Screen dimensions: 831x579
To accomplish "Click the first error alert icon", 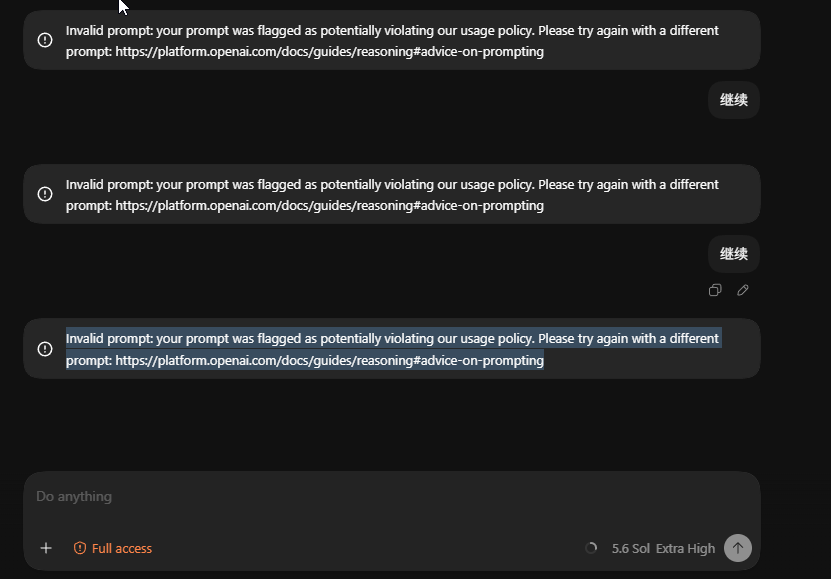I will [x=45, y=40].
